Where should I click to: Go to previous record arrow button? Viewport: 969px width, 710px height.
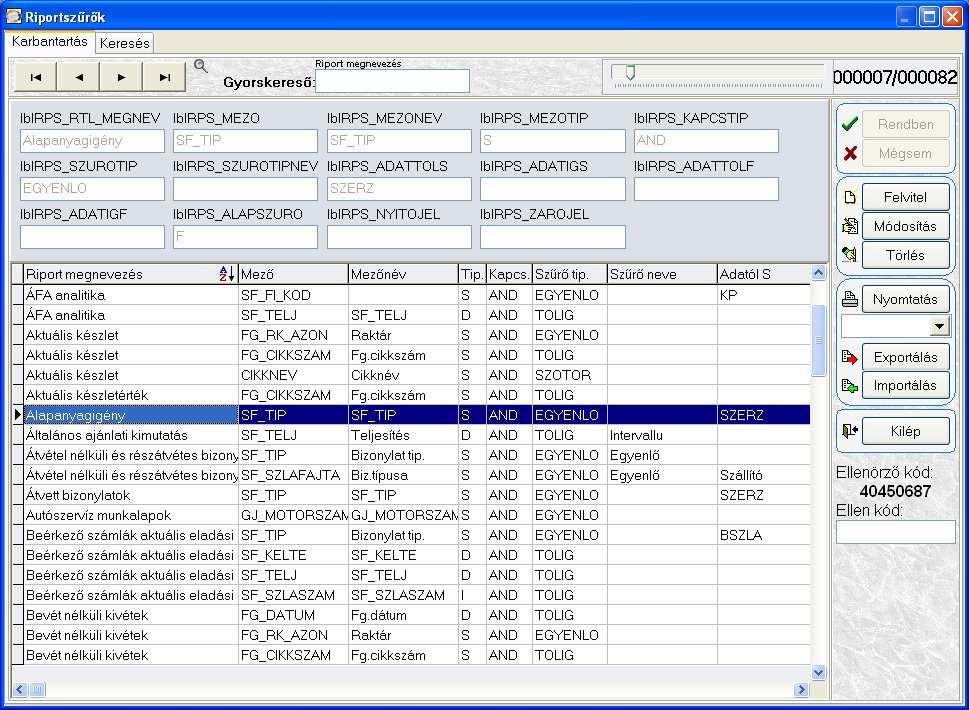pos(78,77)
